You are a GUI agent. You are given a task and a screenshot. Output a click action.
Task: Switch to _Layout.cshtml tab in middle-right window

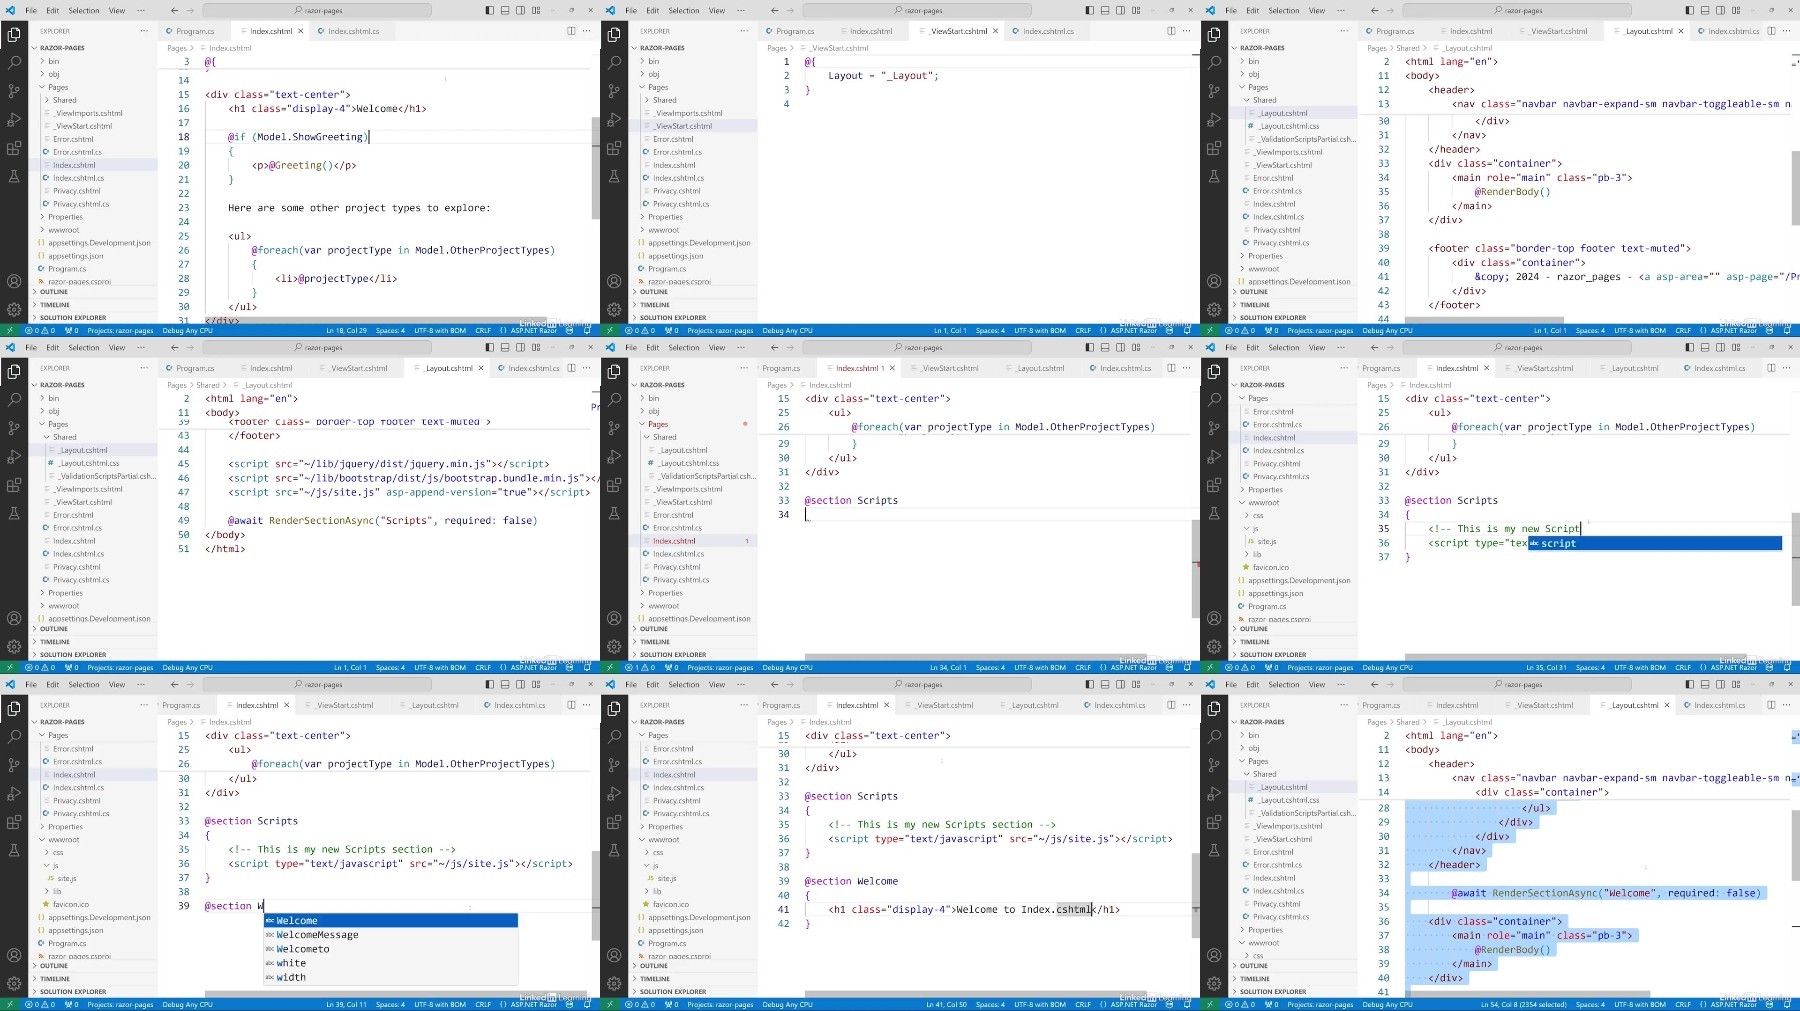pyautogui.click(x=1635, y=368)
